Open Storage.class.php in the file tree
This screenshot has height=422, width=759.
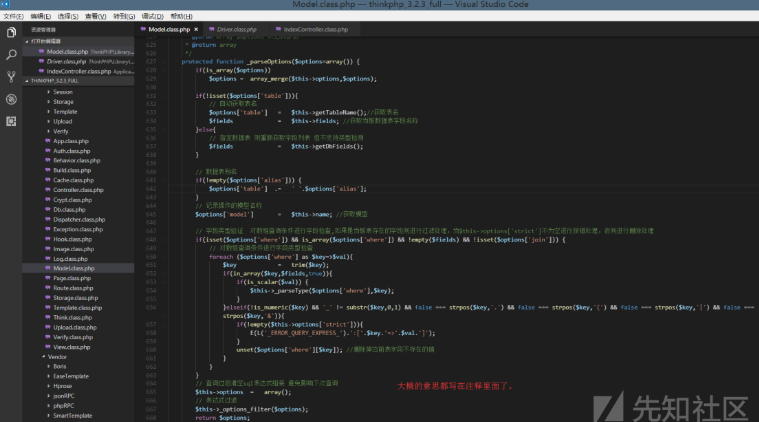click(76, 298)
